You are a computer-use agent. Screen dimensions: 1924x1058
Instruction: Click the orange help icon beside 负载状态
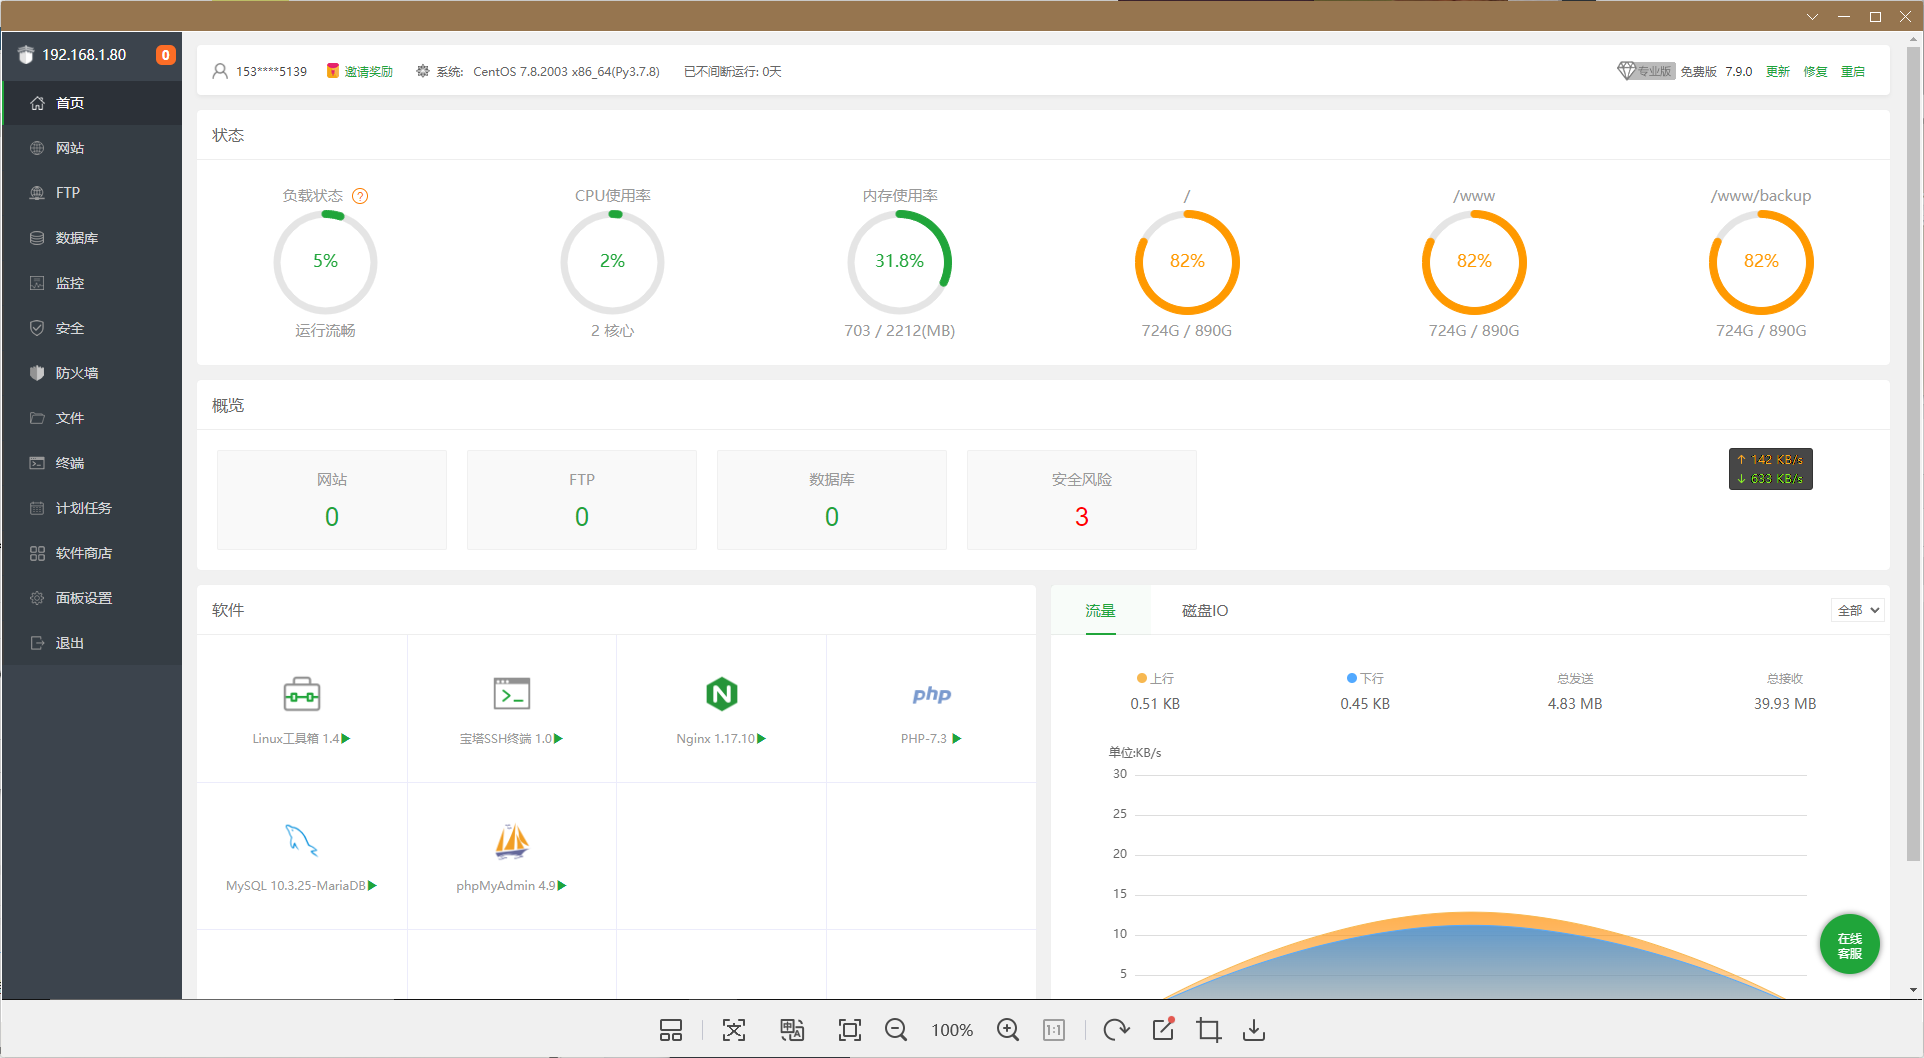click(x=360, y=196)
